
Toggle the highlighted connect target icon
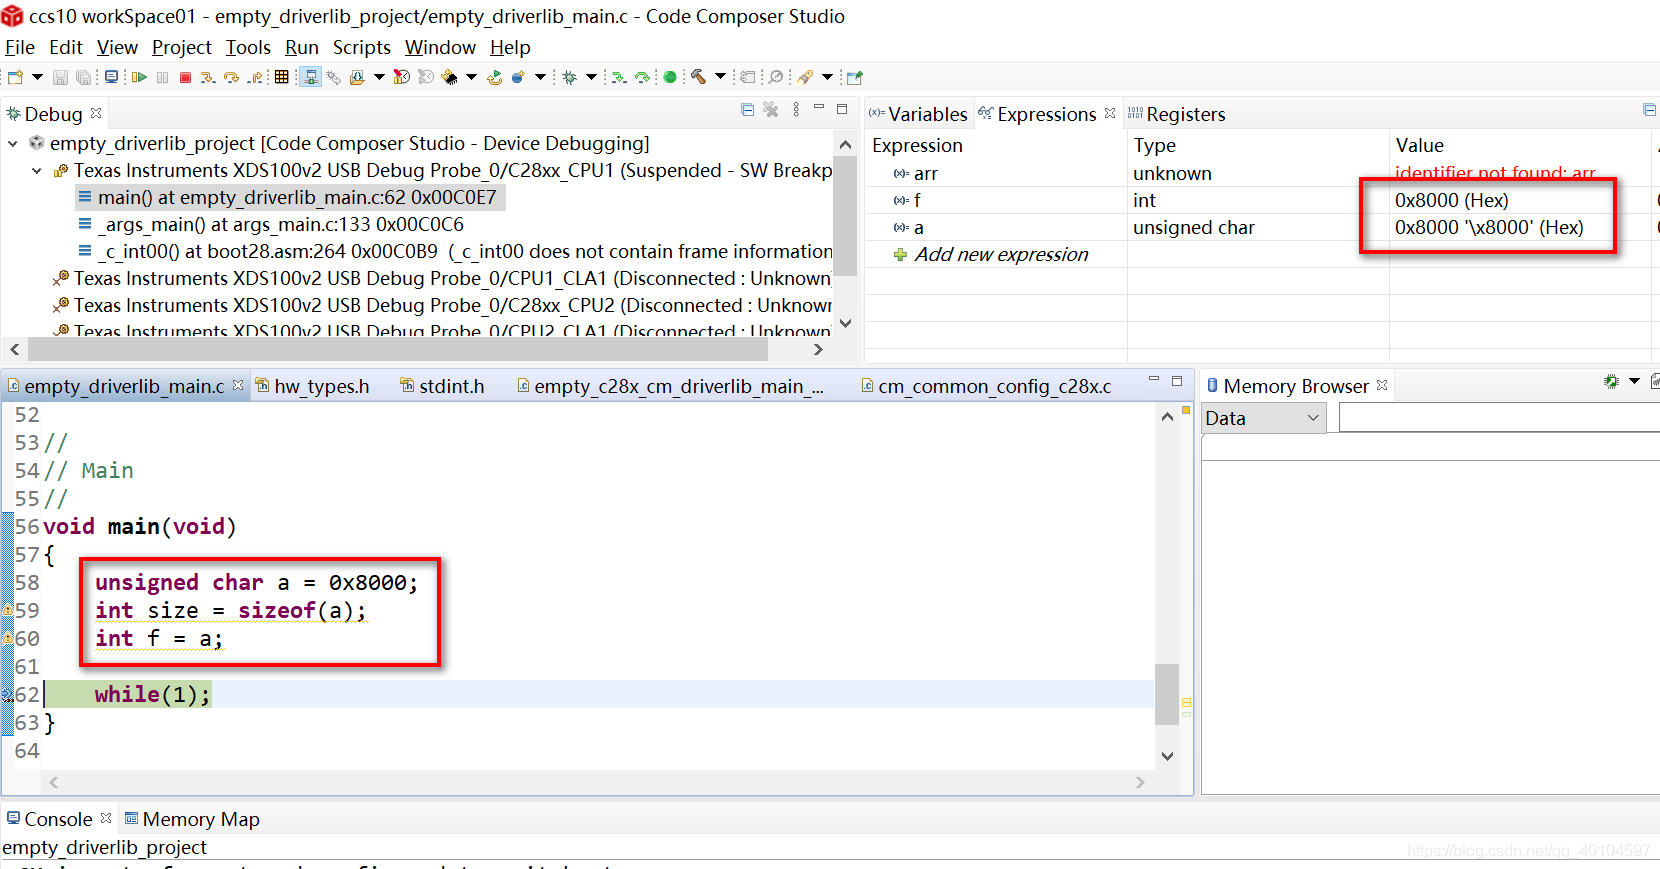[x=310, y=77]
